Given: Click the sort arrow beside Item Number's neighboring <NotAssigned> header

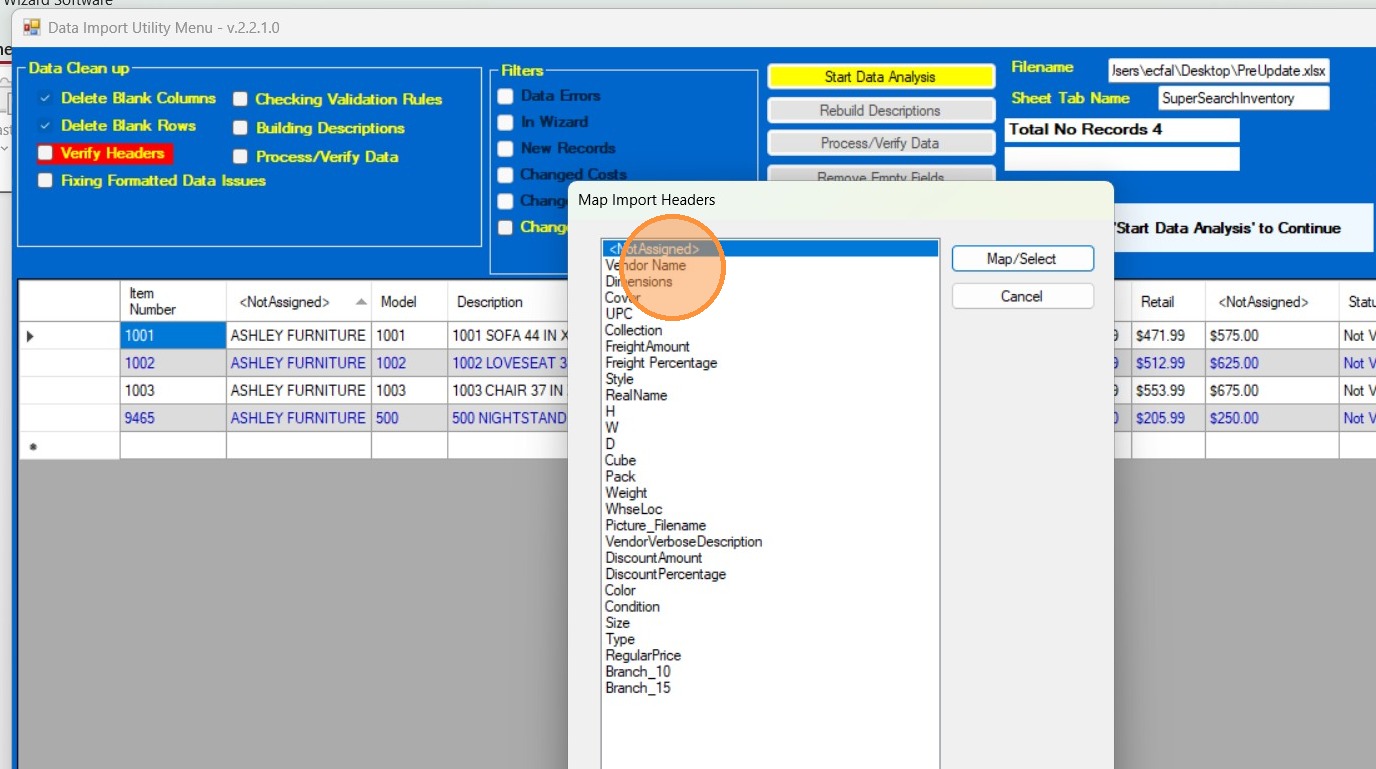Looking at the screenshot, I should [361, 302].
